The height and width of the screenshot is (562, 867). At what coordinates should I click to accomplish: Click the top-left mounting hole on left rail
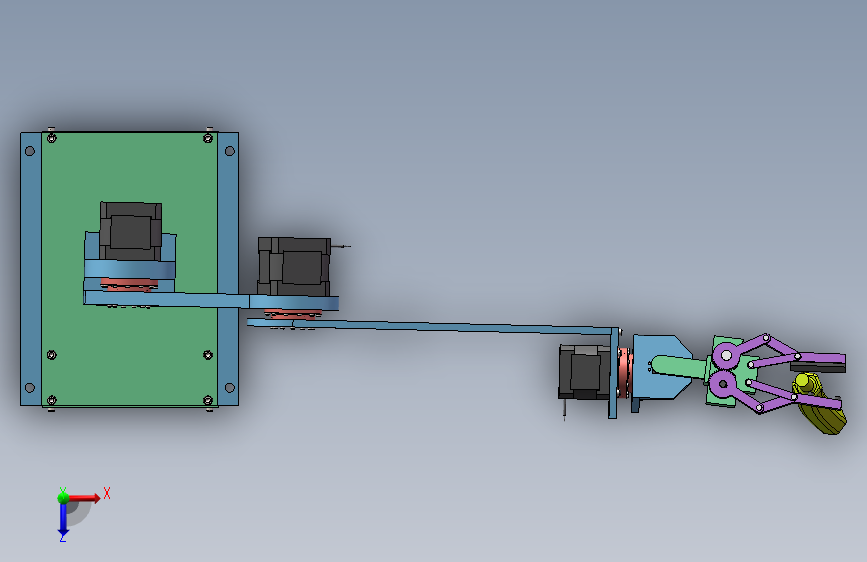coord(30,150)
